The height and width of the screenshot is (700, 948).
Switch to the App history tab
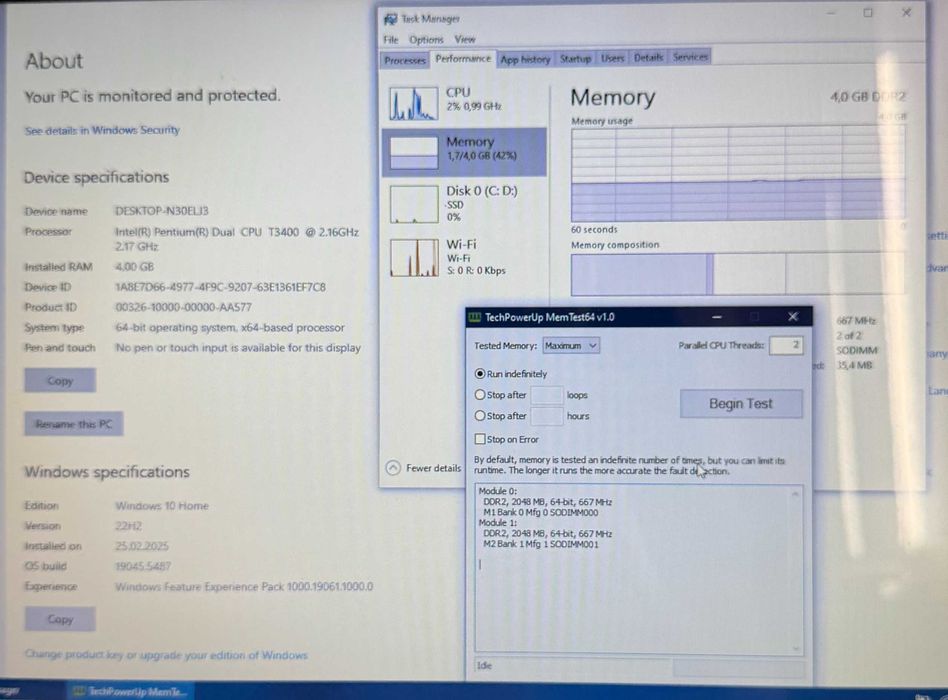coord(525,59)
